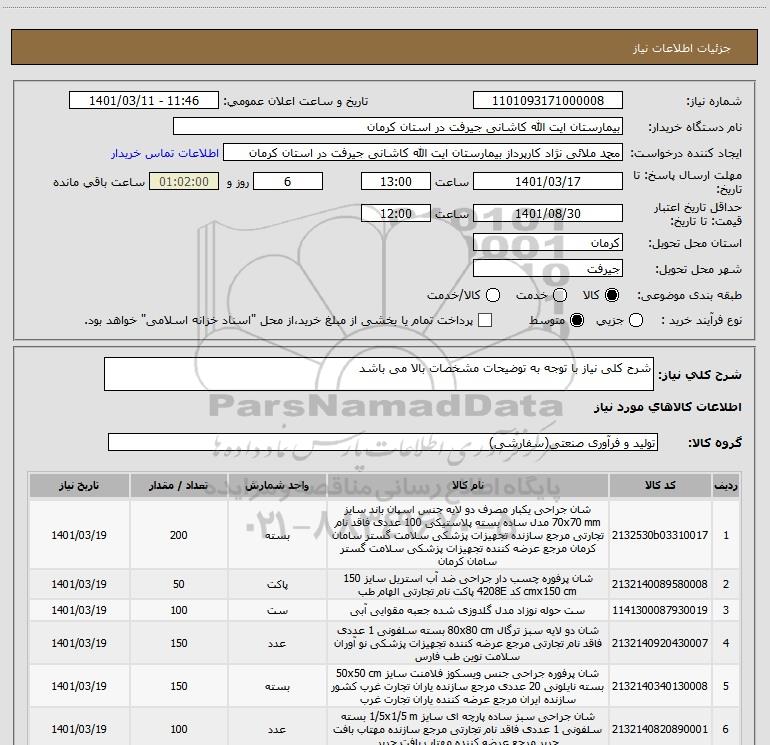The height and width of the screenshot is (745, 770).
Task: Click the تعداد / مقدار column header
Action: [178, 485]
